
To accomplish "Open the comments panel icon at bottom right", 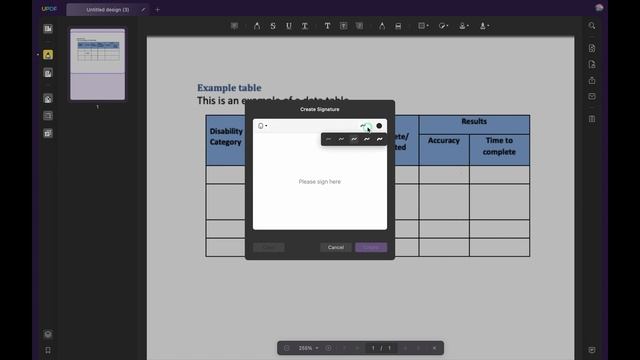I will 592,350.
